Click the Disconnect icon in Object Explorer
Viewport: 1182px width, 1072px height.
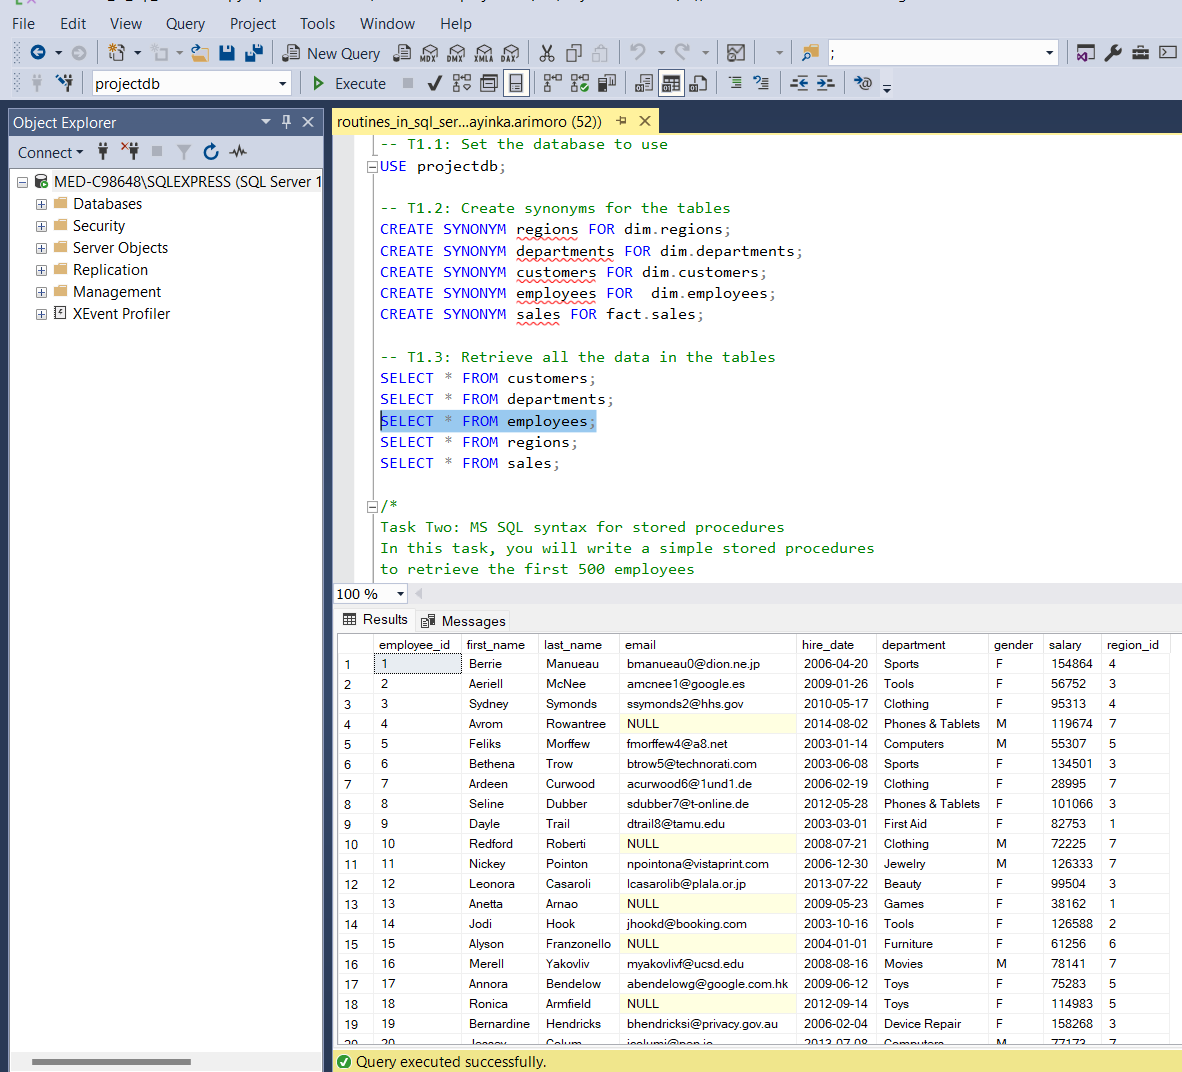coord(130,152)
